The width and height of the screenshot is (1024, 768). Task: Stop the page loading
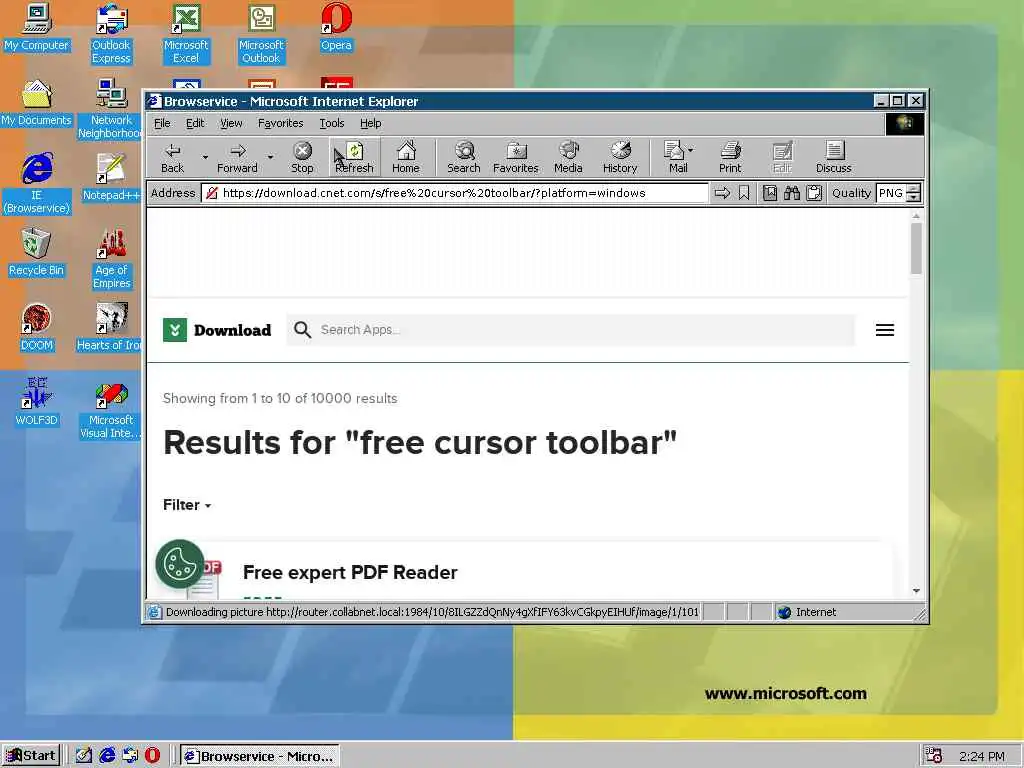click(x=302, y=157)
